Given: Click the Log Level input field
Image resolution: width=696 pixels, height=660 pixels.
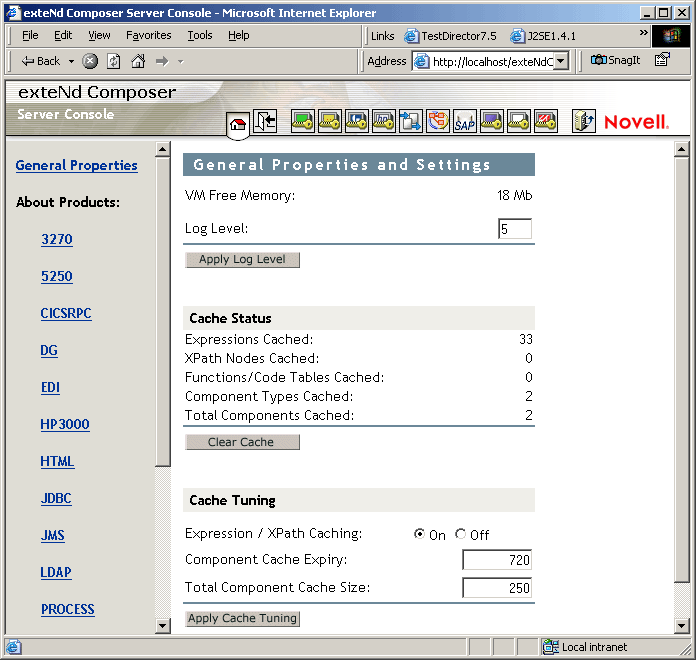Looking at the screenshot, I should click(x=515, y=229).
